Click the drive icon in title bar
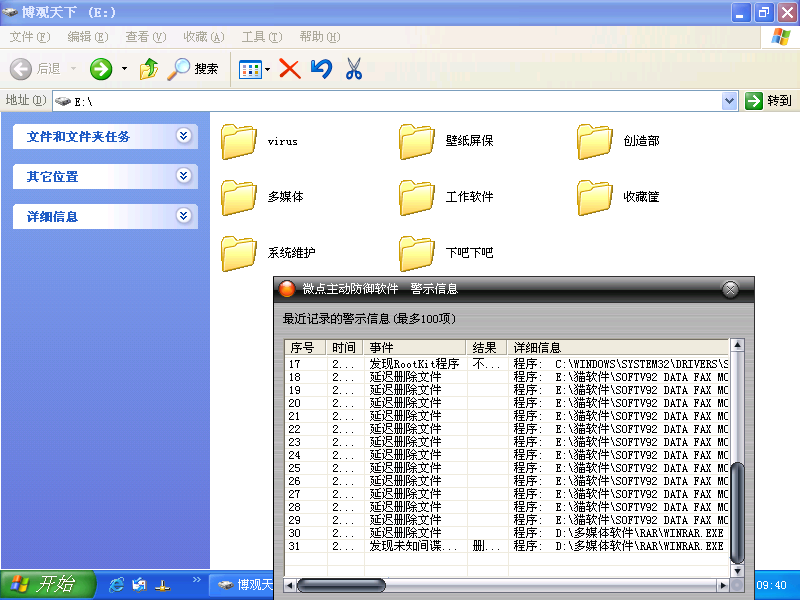The width and height of the screenshot is (800, 600). (10, 12)
